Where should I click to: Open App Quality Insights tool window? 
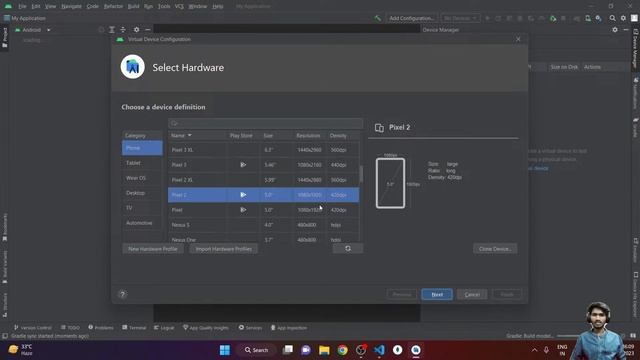pos(206,327)
